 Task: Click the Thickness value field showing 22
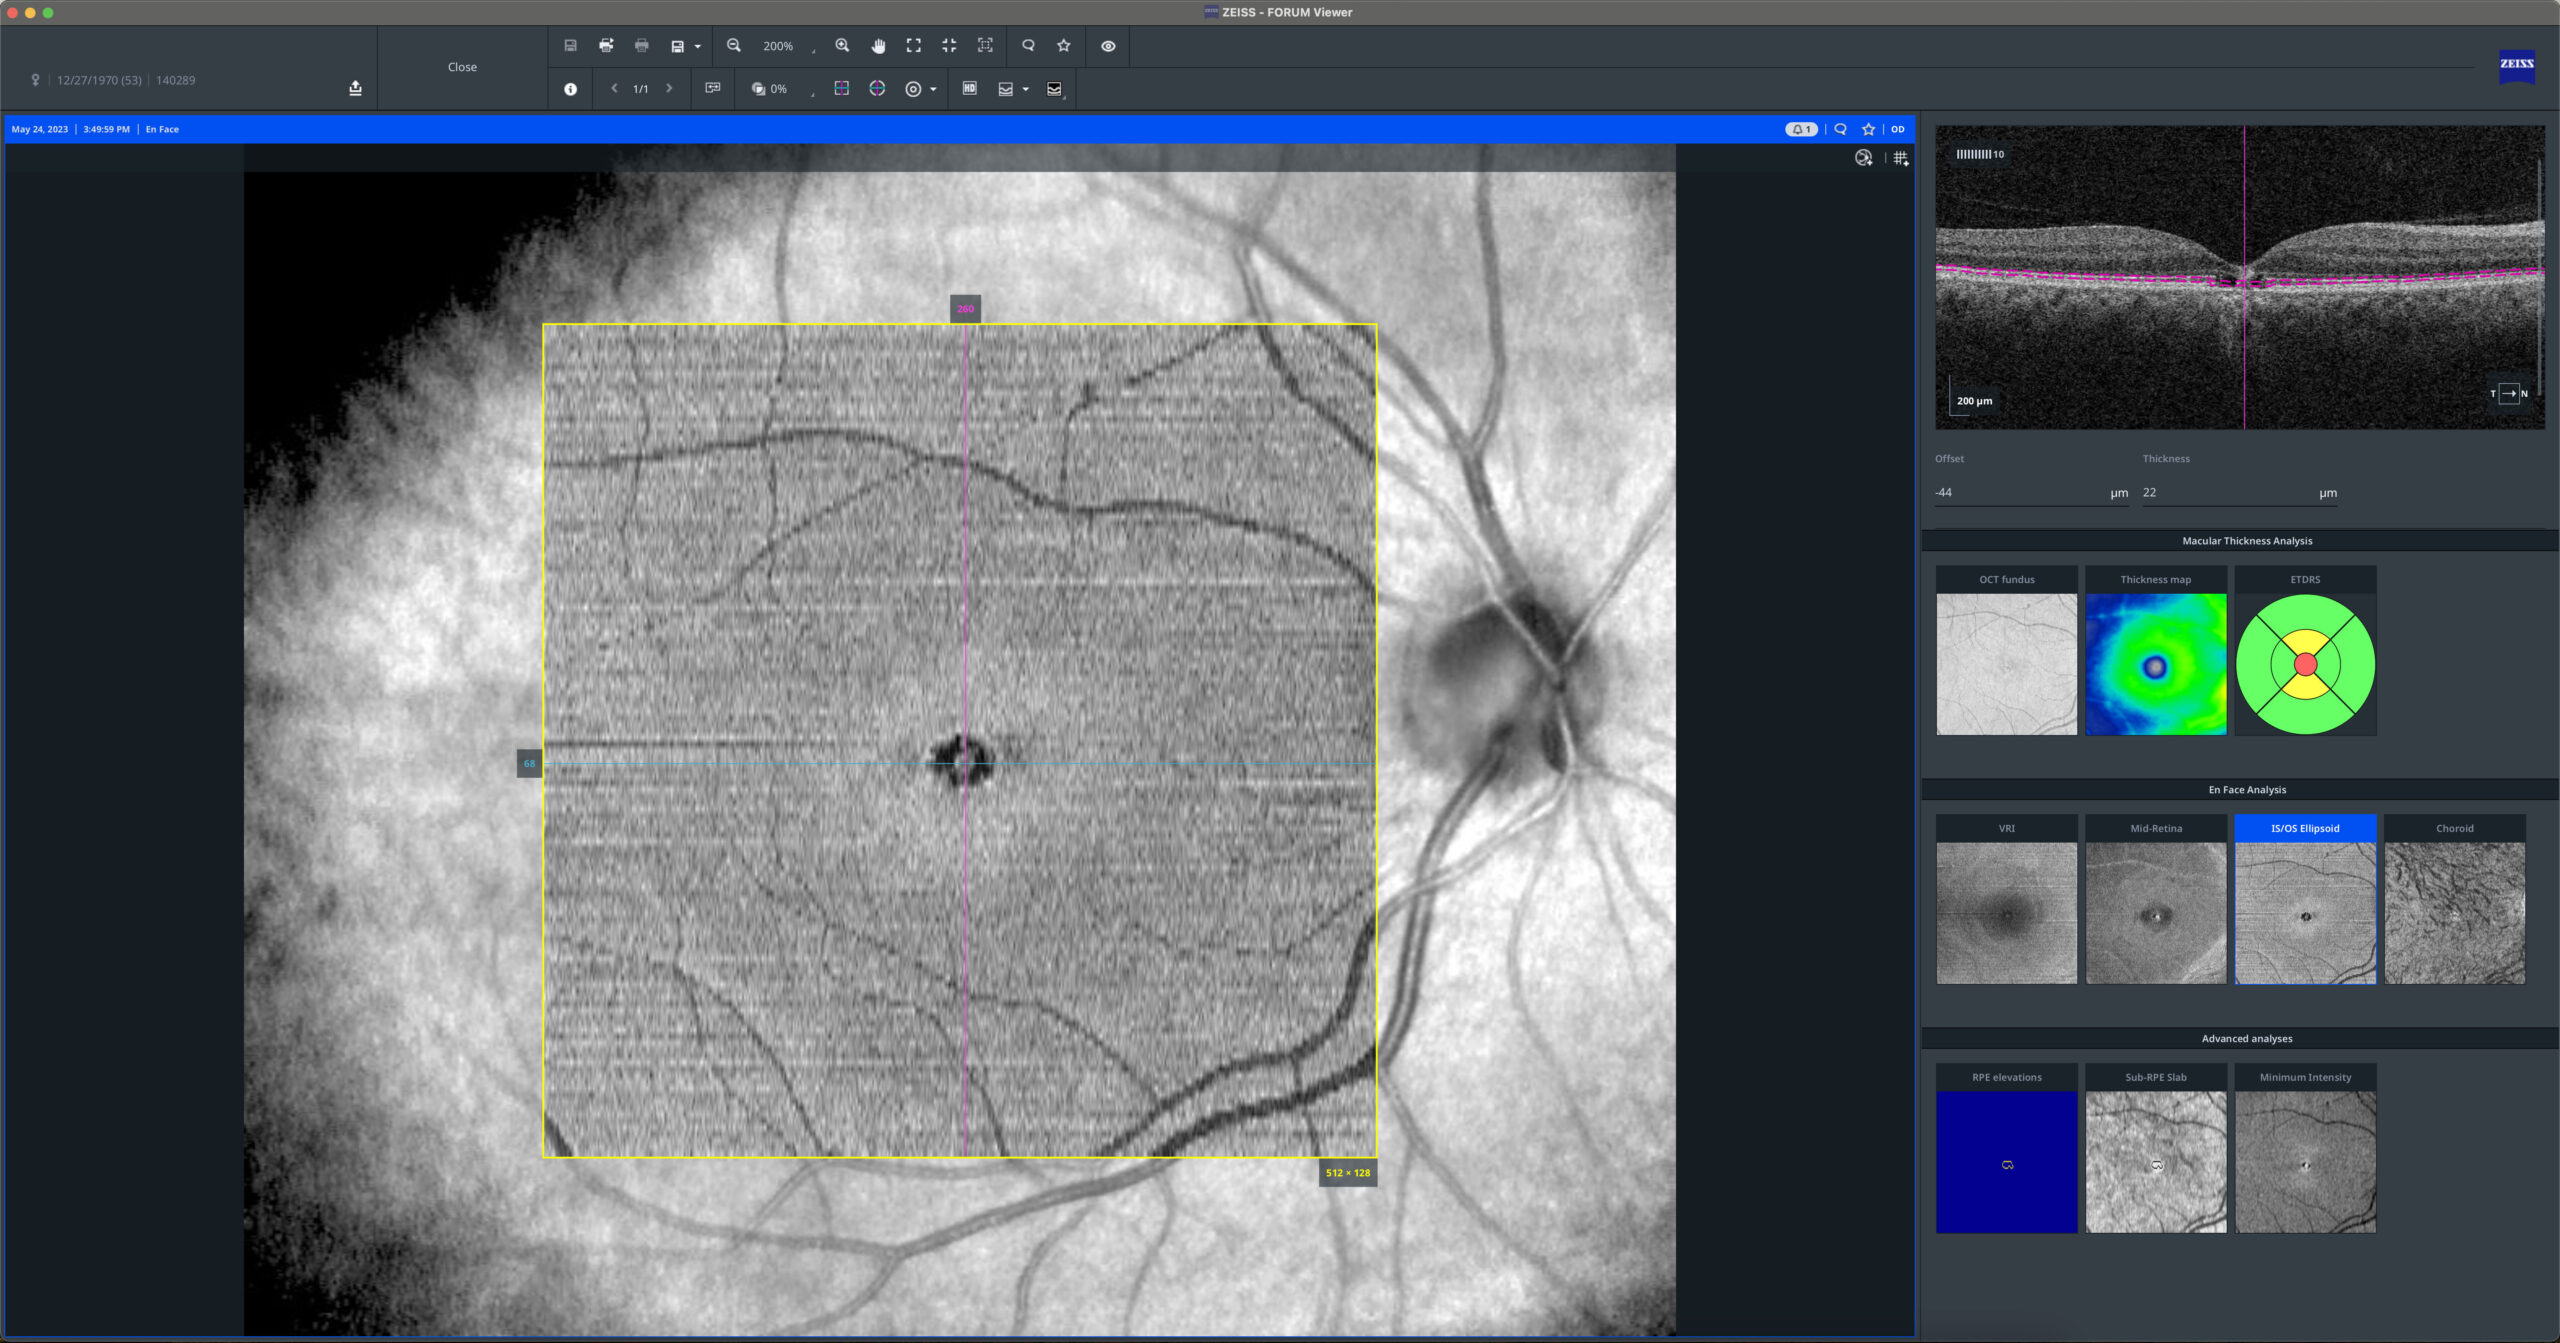point(2240,493)
